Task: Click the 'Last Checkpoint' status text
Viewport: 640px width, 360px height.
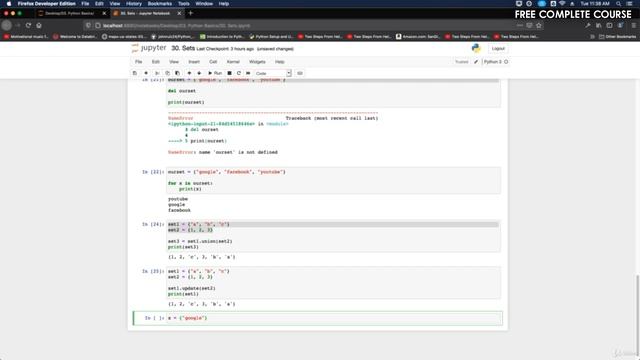Action: [225, 49]
